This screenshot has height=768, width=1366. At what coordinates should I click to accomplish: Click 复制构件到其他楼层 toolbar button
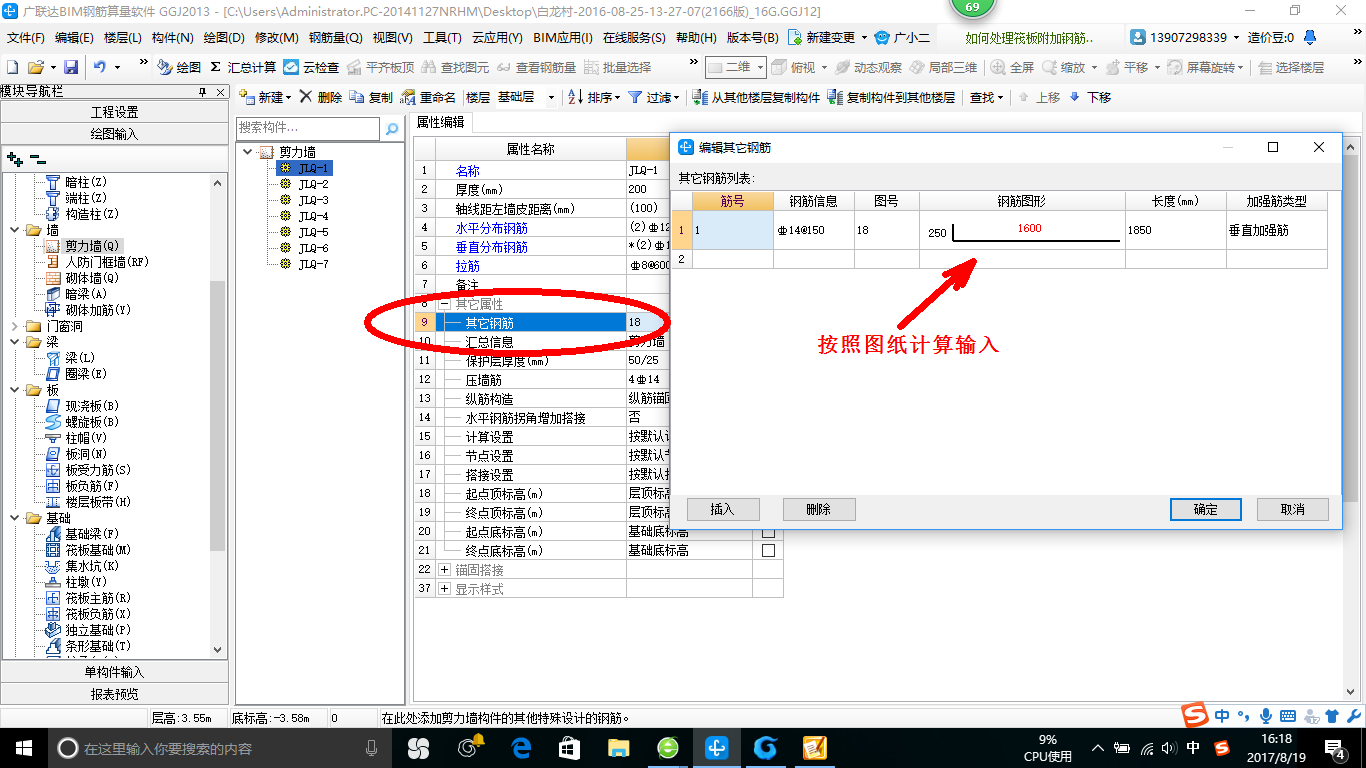[x=893, y=97]
